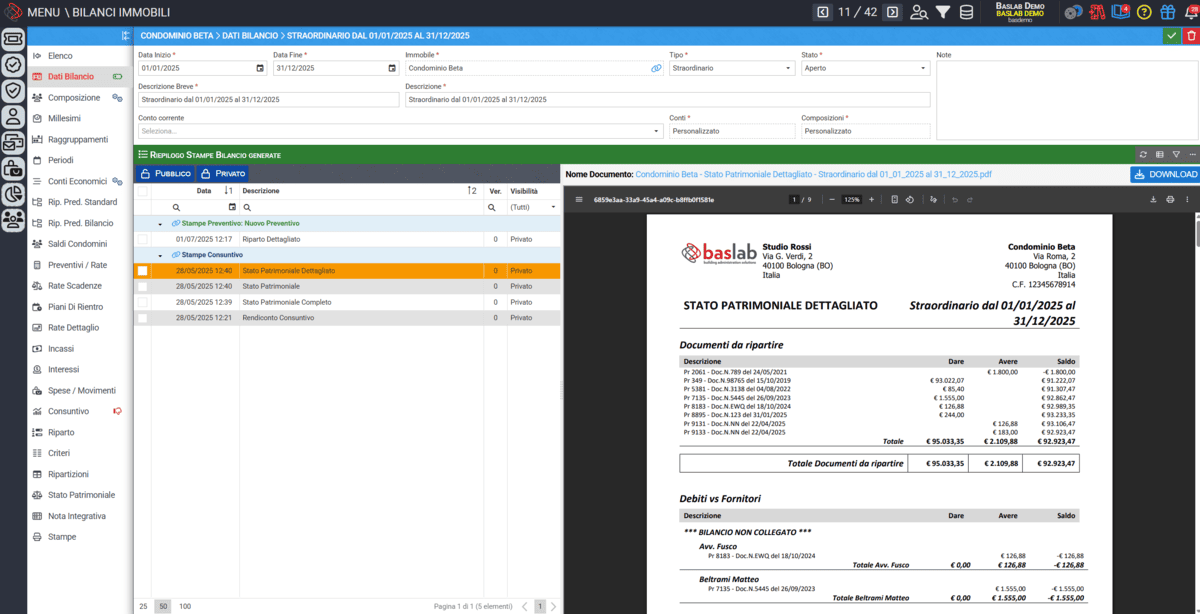This screenshot has height=614, width=1200.
Task: Confirm with the green checkmark icon
Action: point(1171,35)
